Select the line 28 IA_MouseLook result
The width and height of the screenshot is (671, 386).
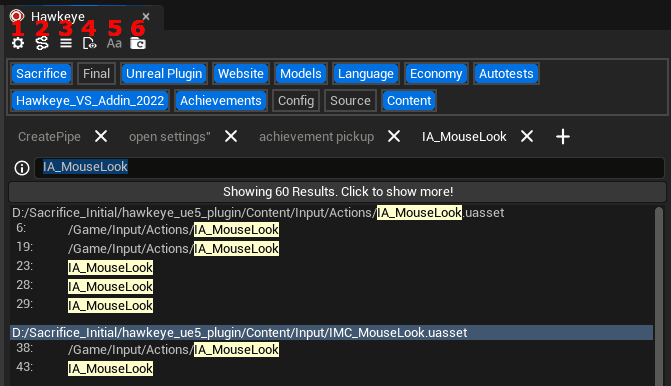point(110,287)
